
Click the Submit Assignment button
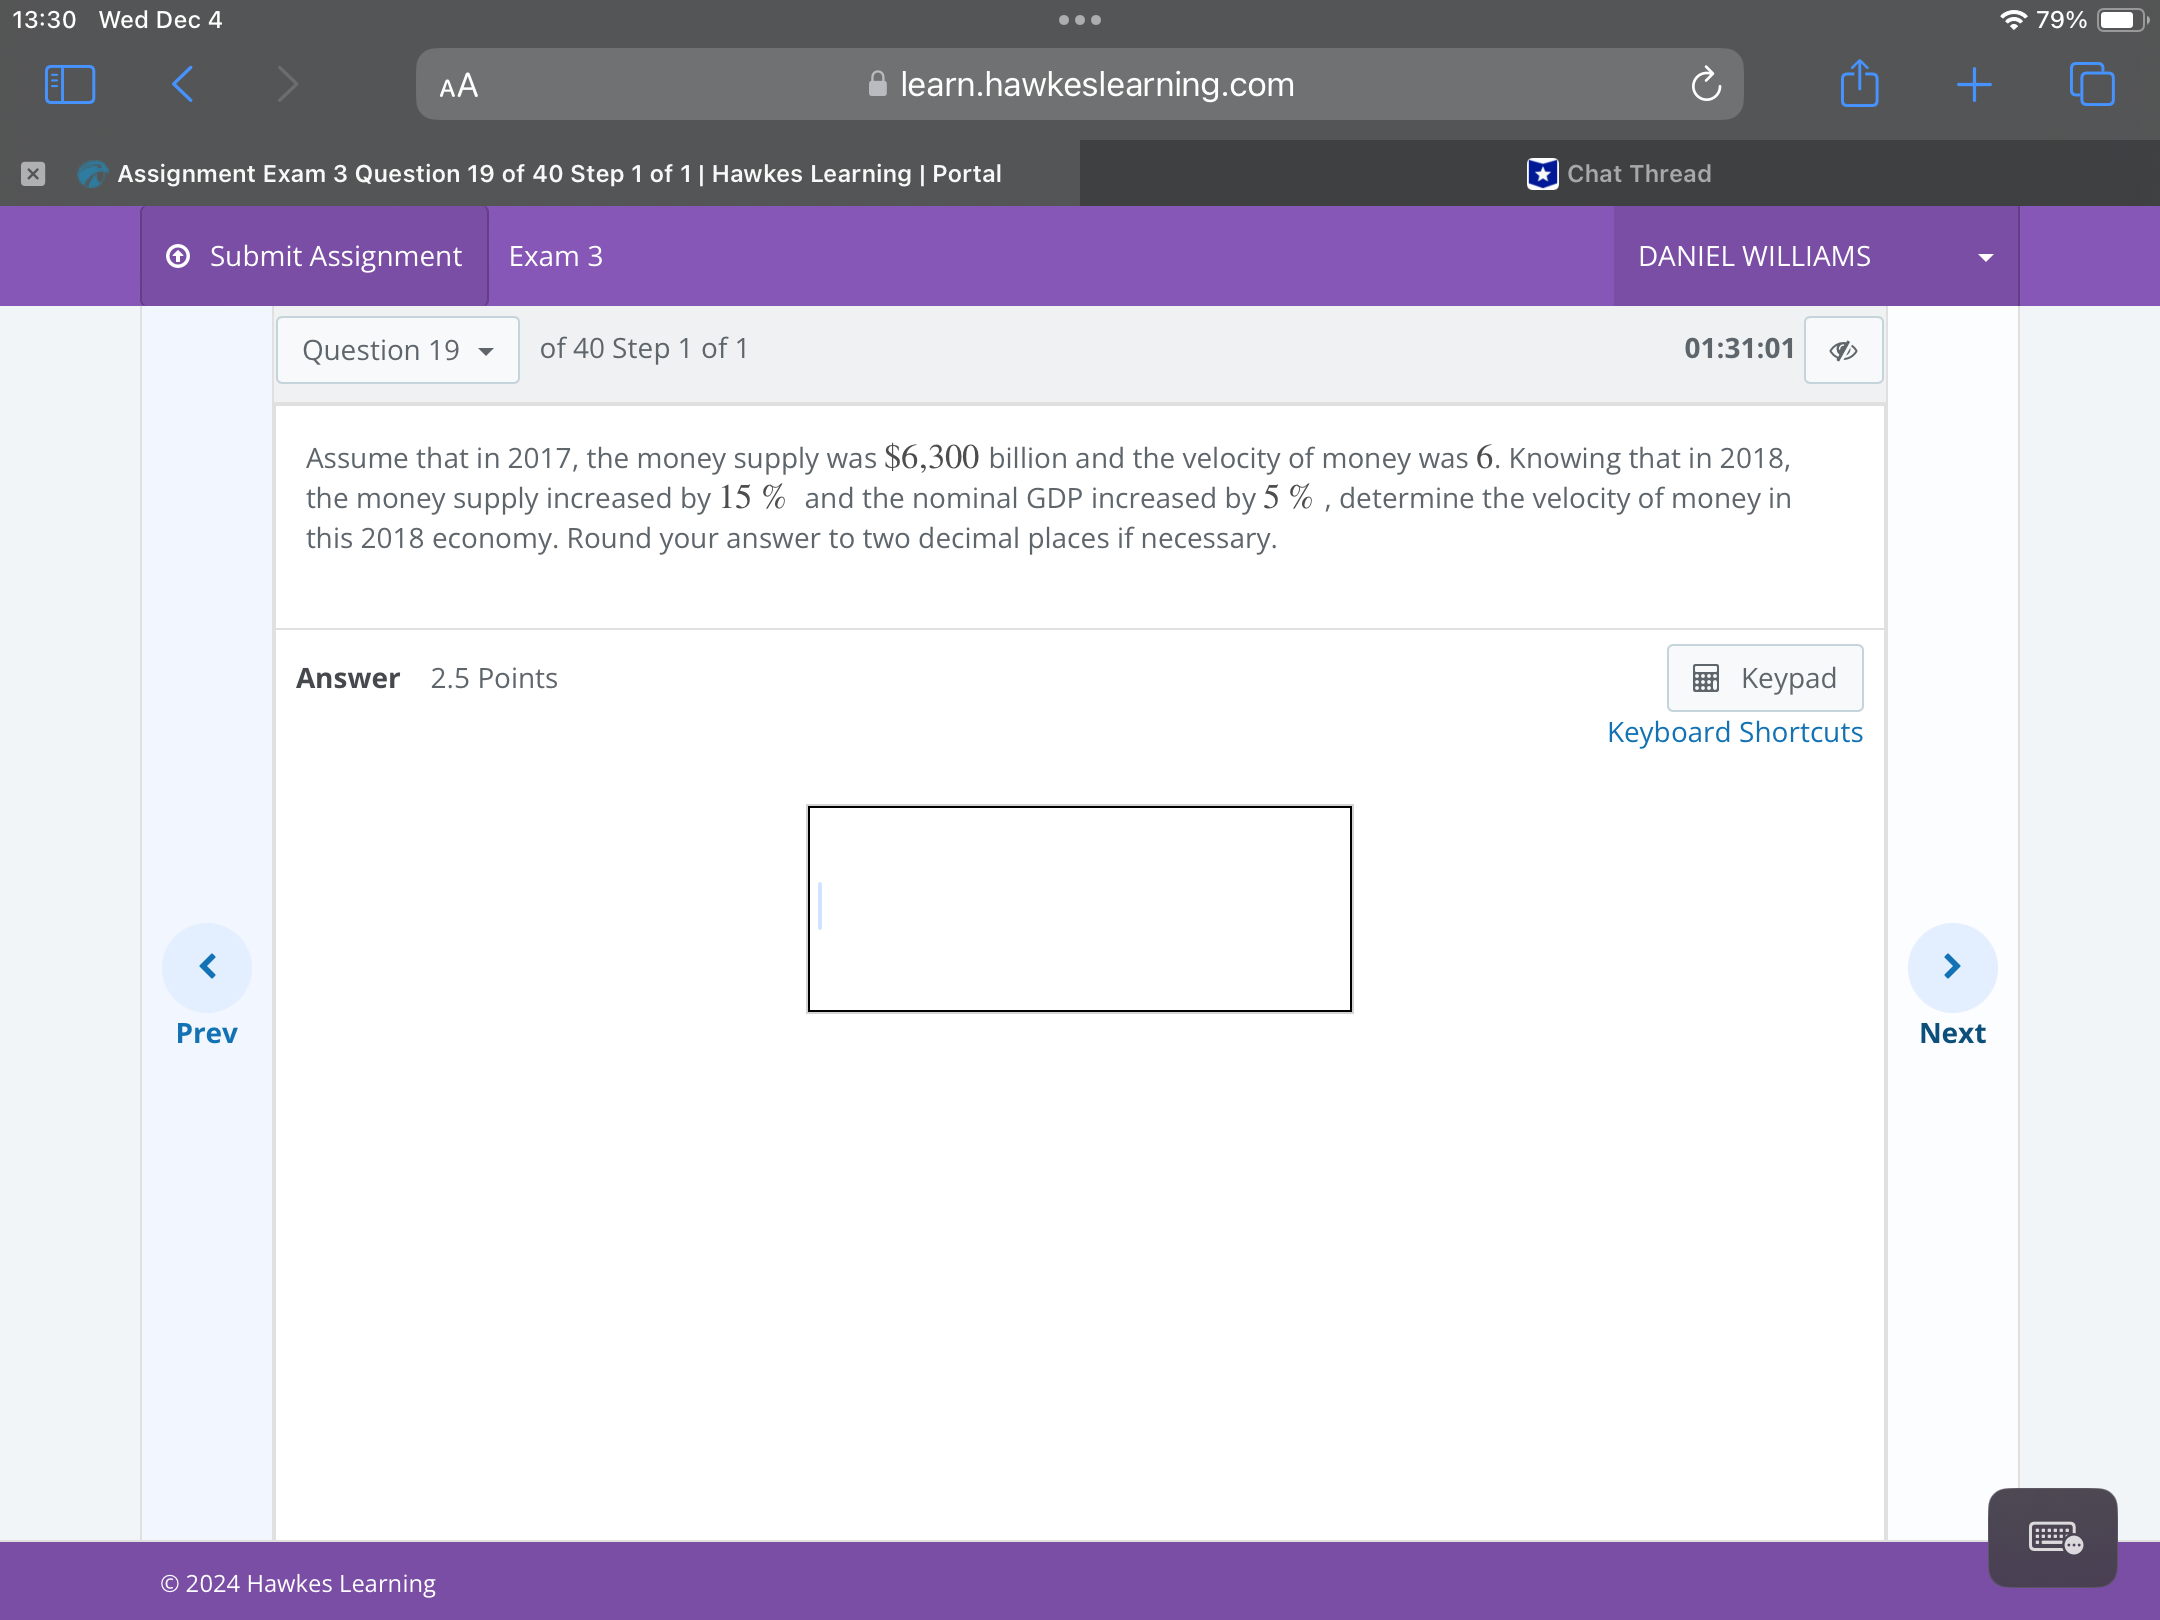pyautogui.click(x=314, y=257)
